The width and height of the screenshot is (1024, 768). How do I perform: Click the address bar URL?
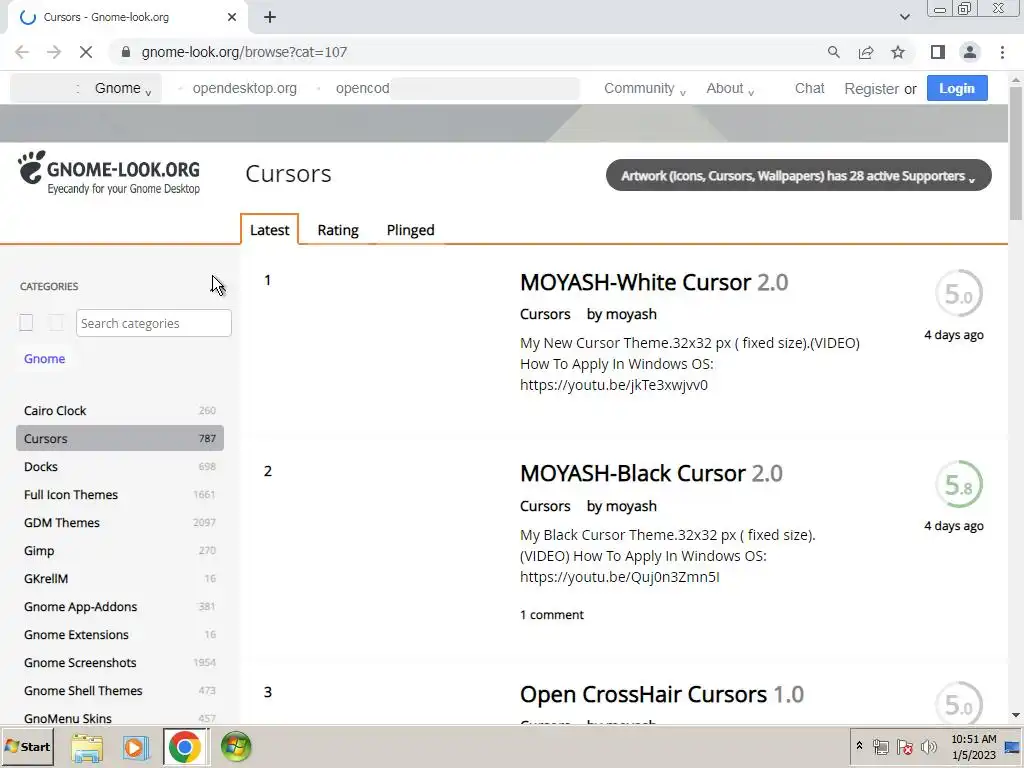pos(244,52)
